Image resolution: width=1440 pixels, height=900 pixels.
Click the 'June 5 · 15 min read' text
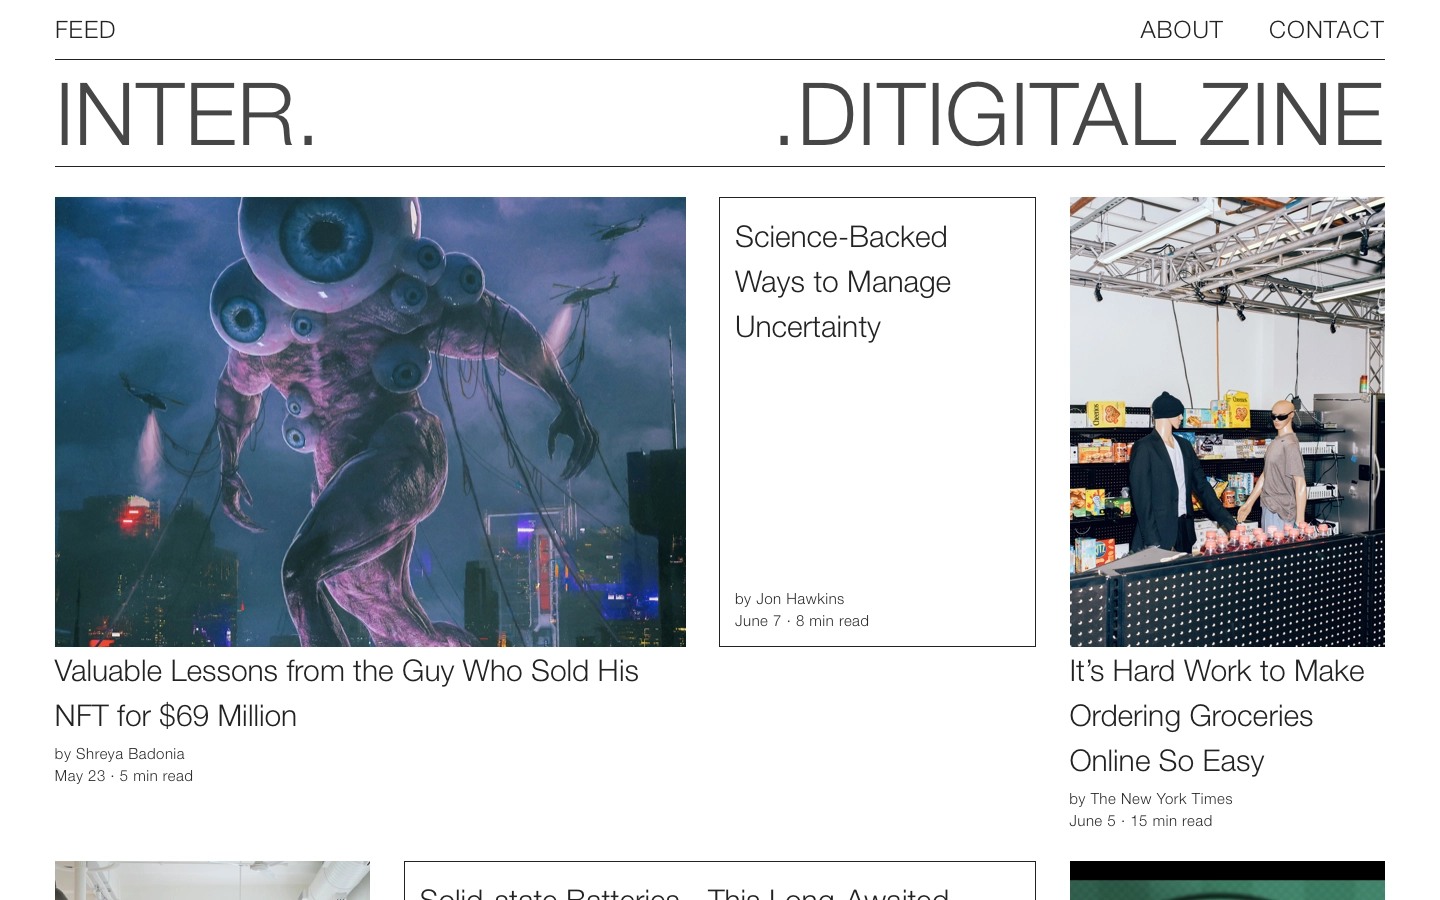[1141, 821]
